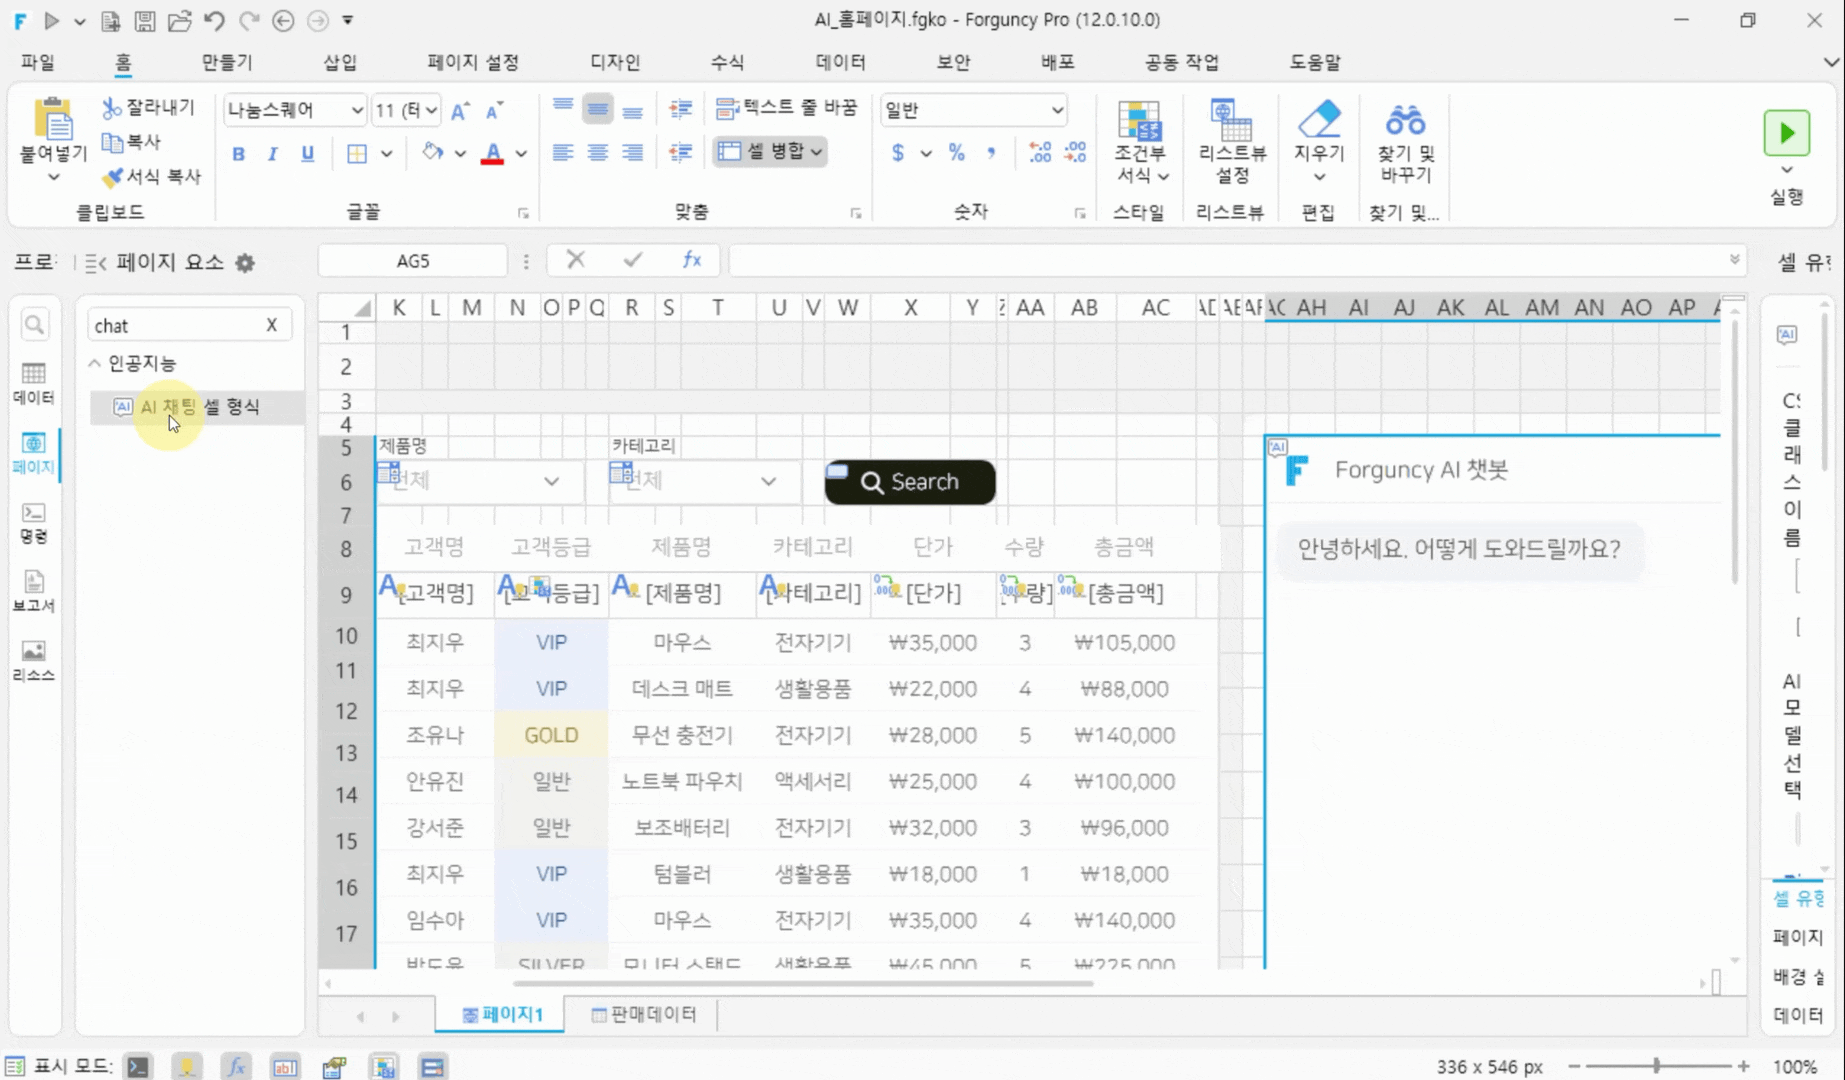Toggle Wrap Text (텍스트 줄 바꿈)
The image size is (1845, 1080).
(x=787, y=108)
